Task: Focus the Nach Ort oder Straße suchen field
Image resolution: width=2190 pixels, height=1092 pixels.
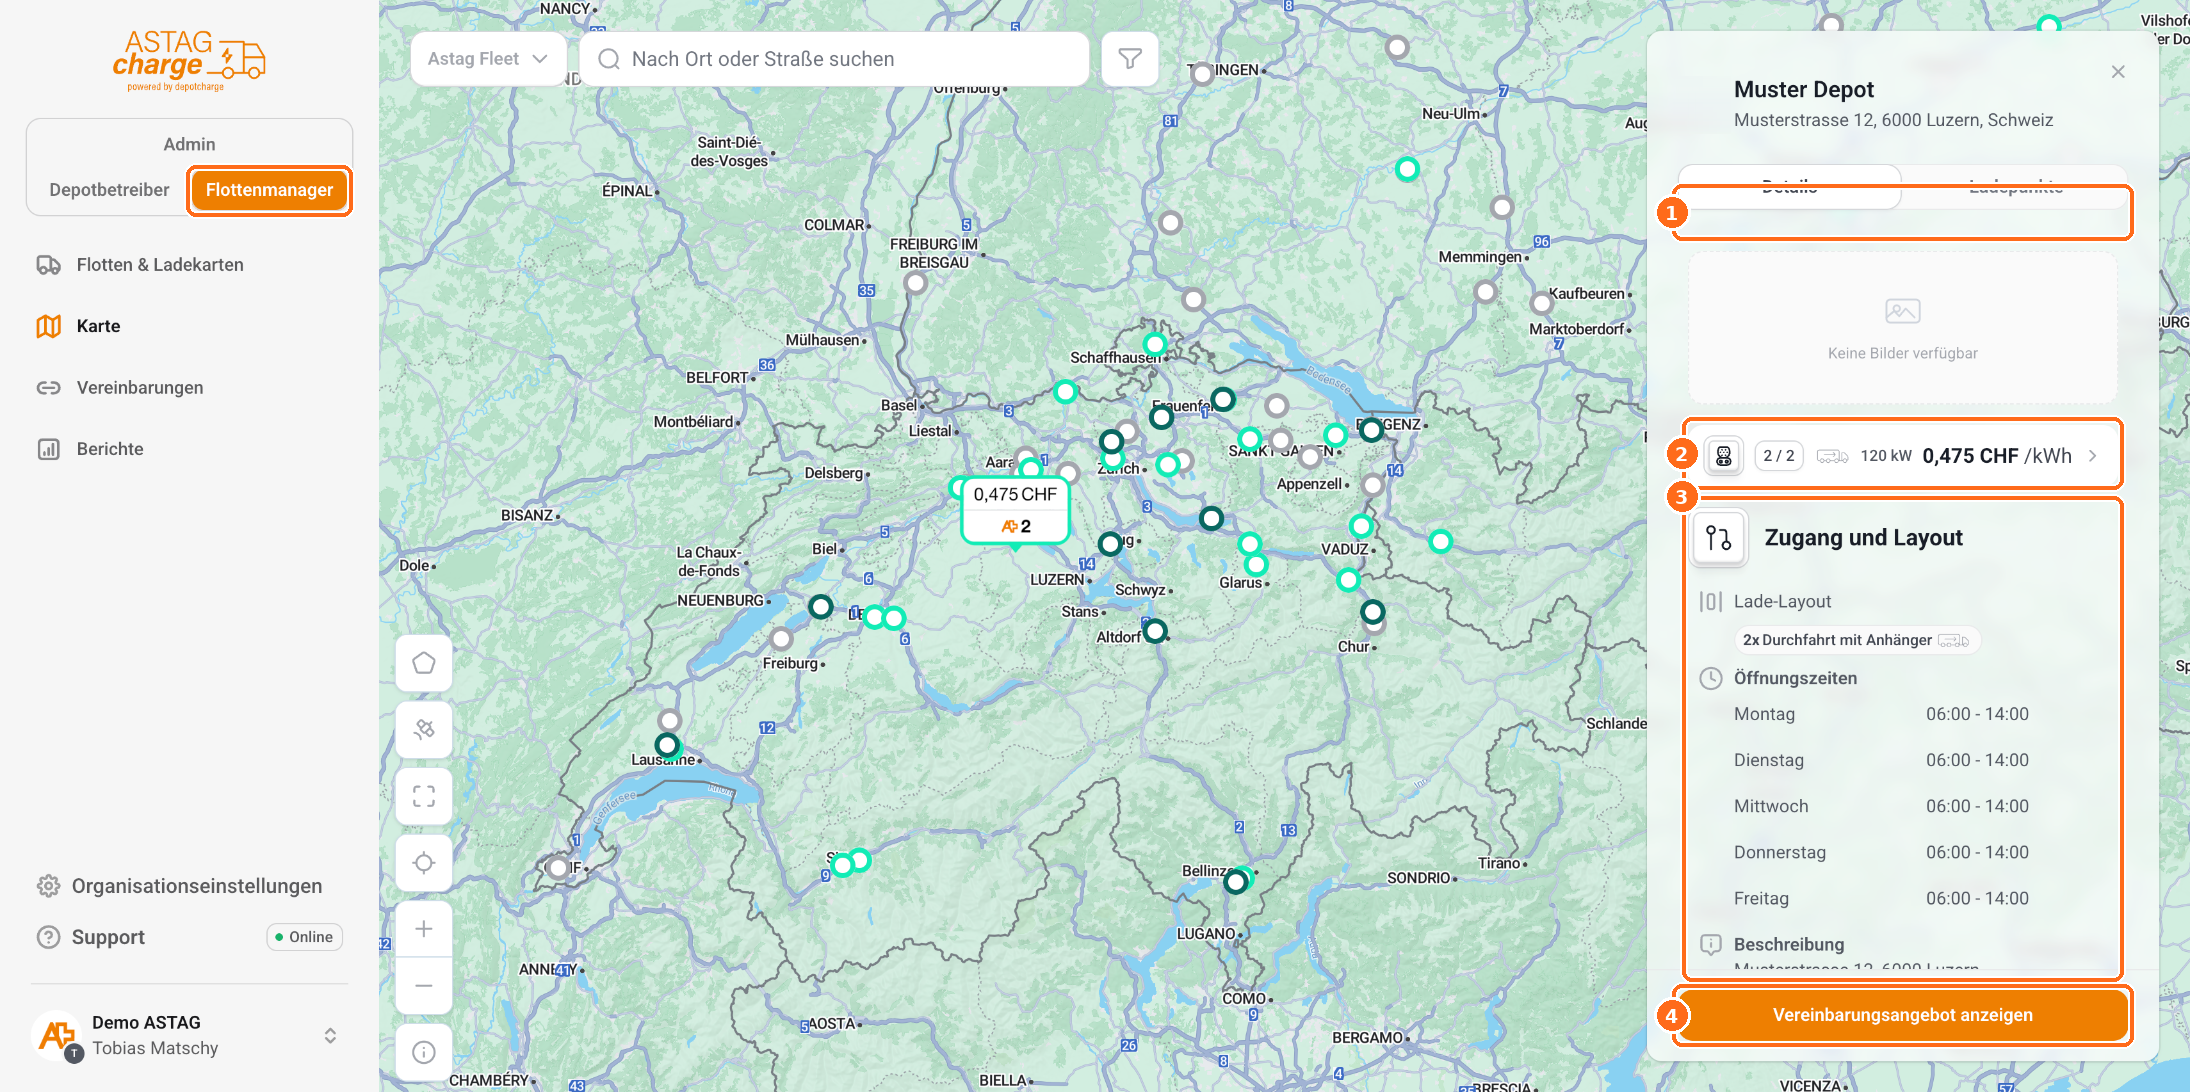Action: click(834, 59)
